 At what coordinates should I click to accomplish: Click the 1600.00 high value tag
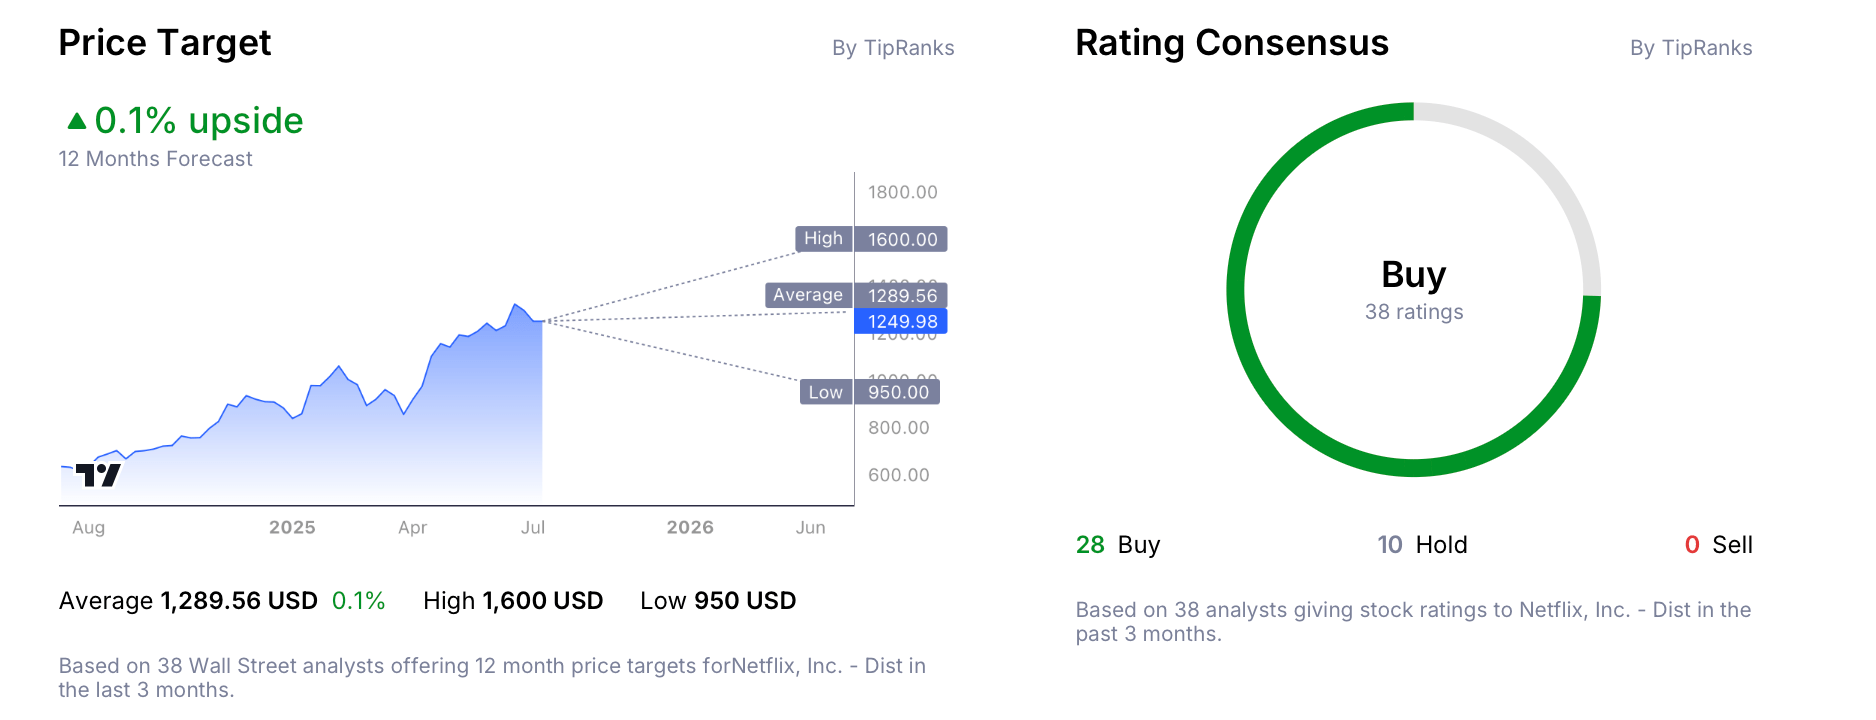[901, 239]
